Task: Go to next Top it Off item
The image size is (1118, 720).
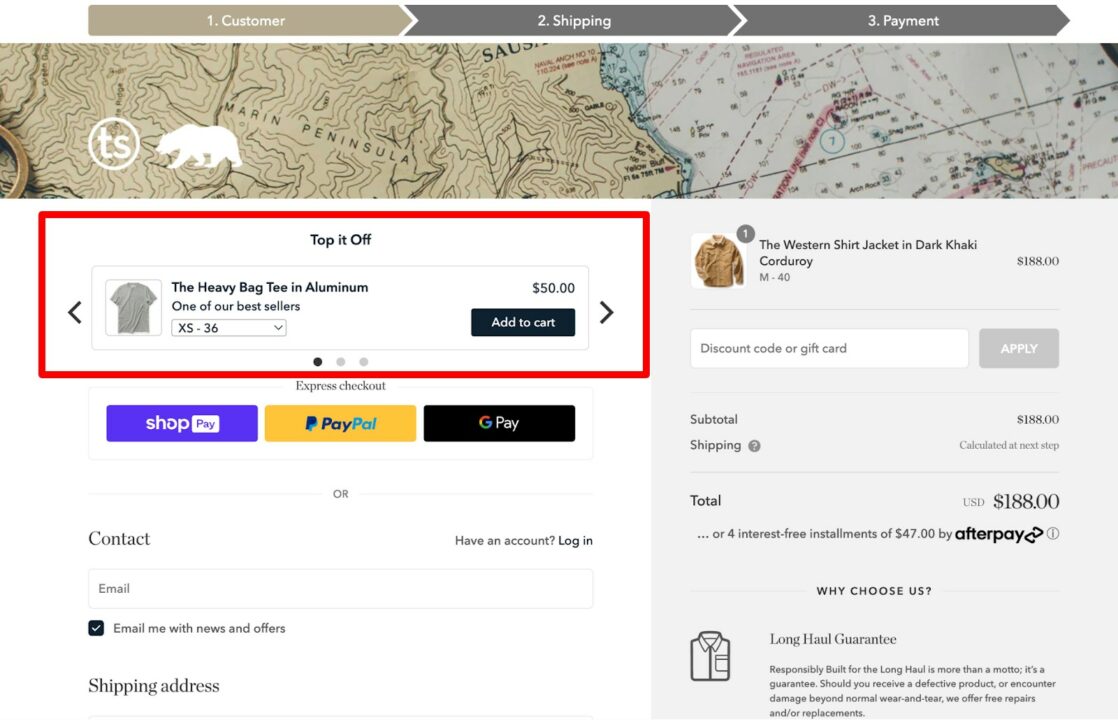Action: [x=606, y=312]
